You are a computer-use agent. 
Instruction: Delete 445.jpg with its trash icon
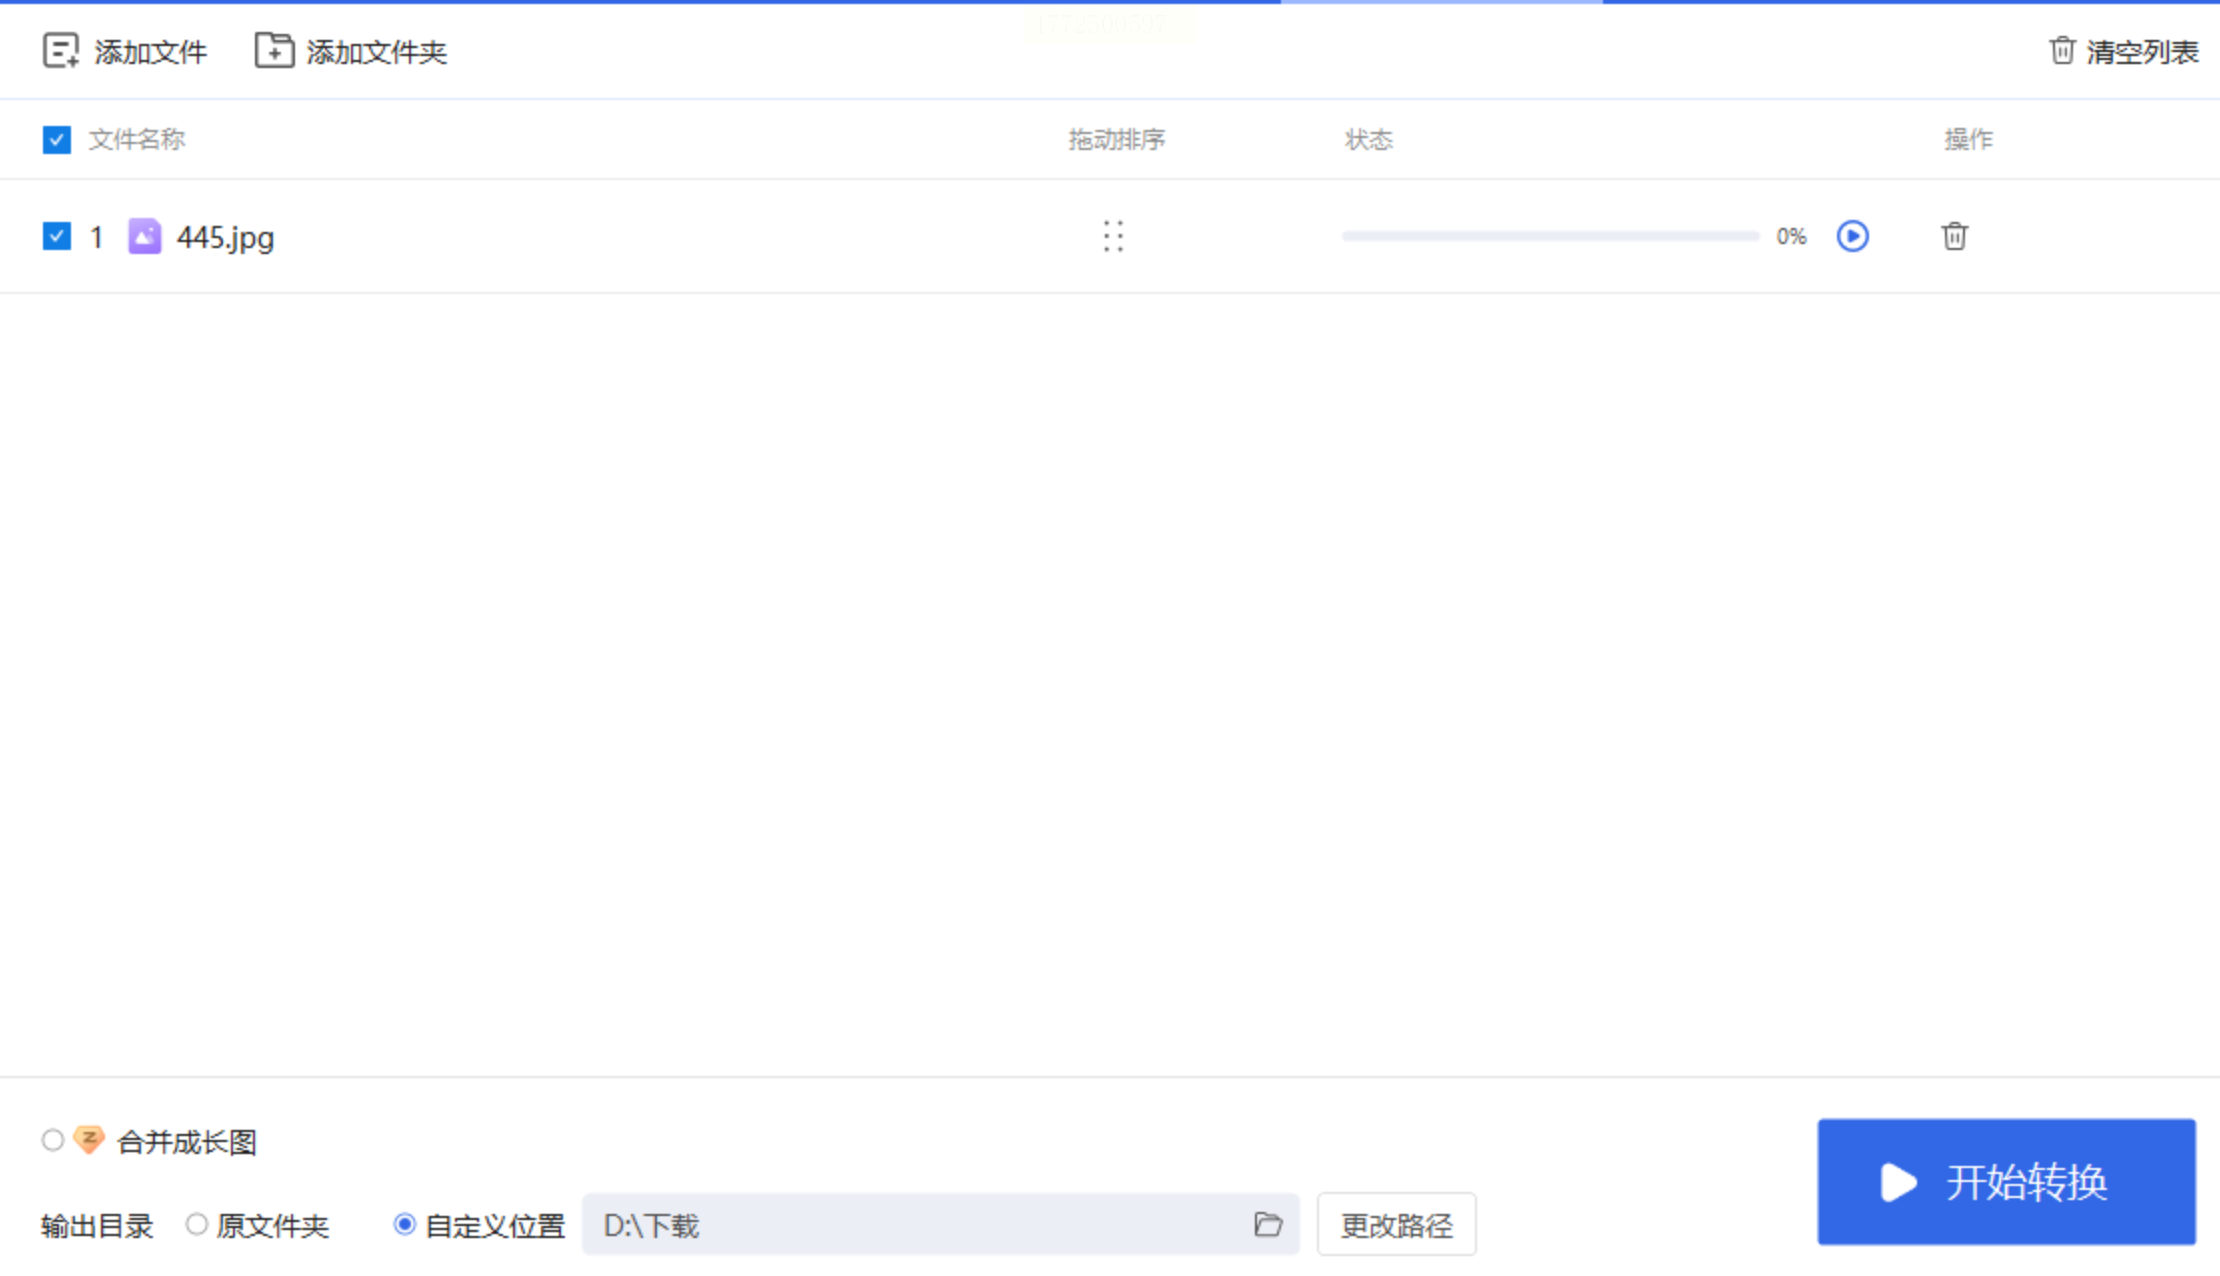(1954, 237)
